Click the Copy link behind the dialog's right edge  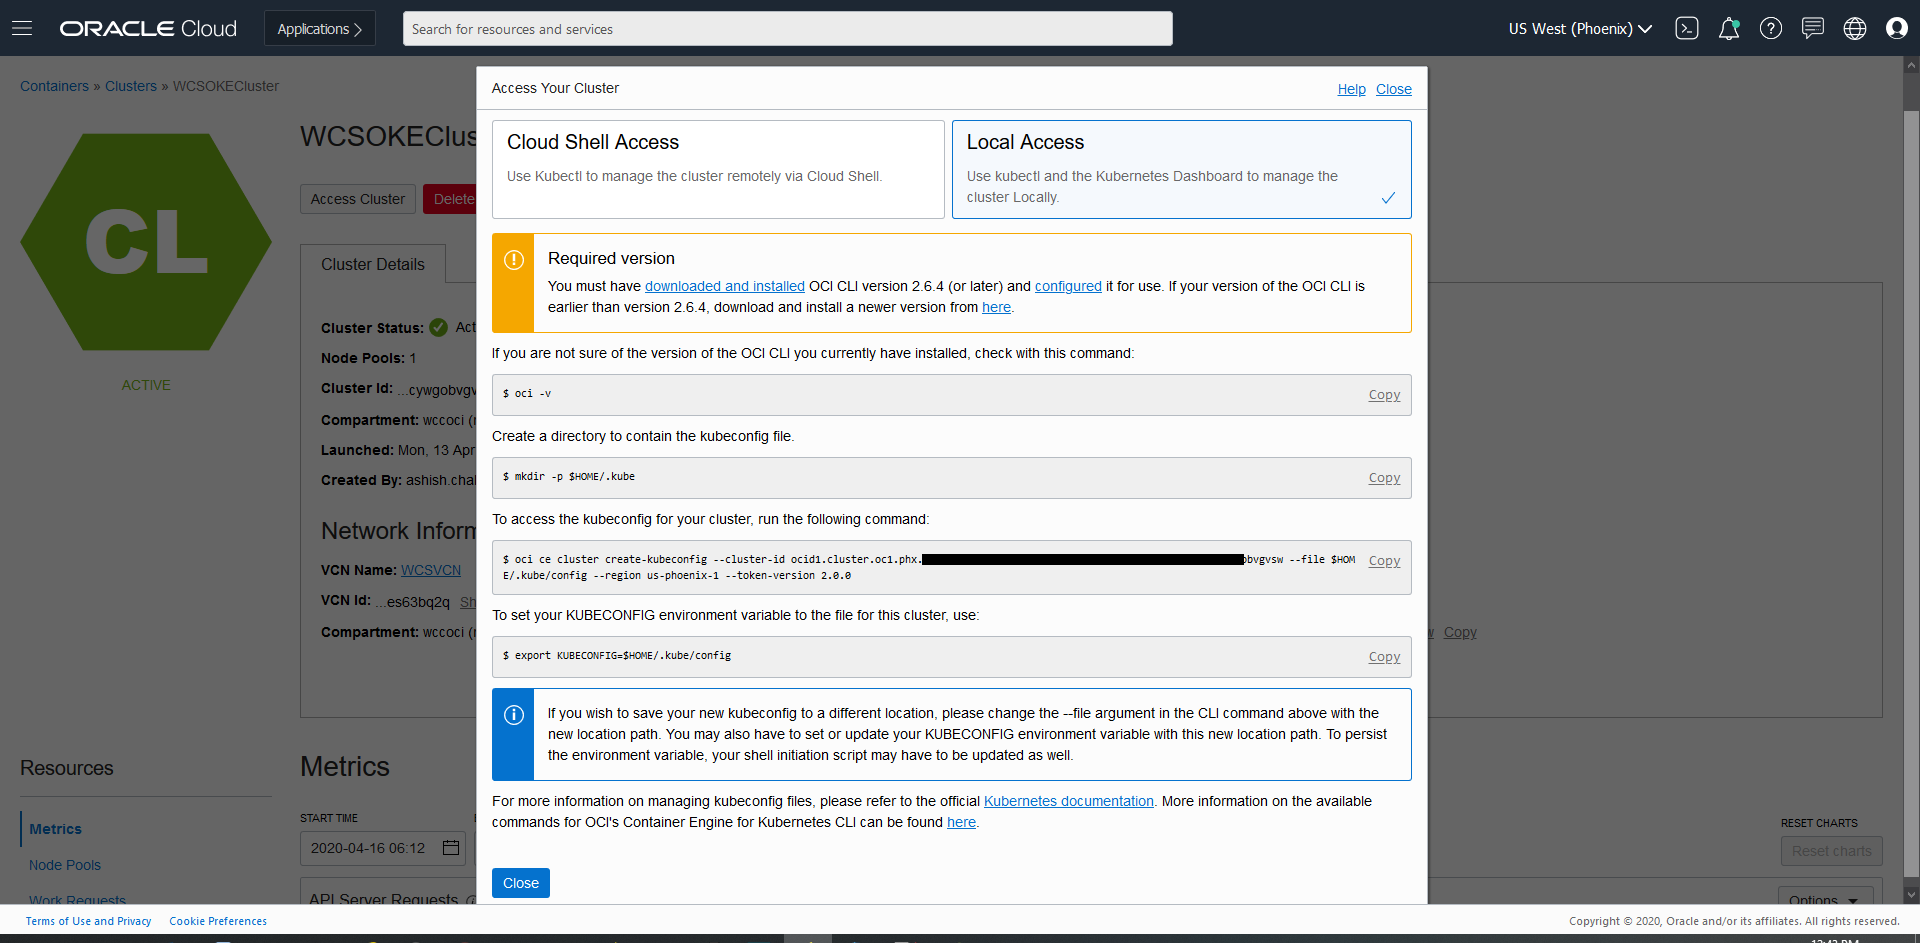pyautogui.click(x=1460, y=632)
